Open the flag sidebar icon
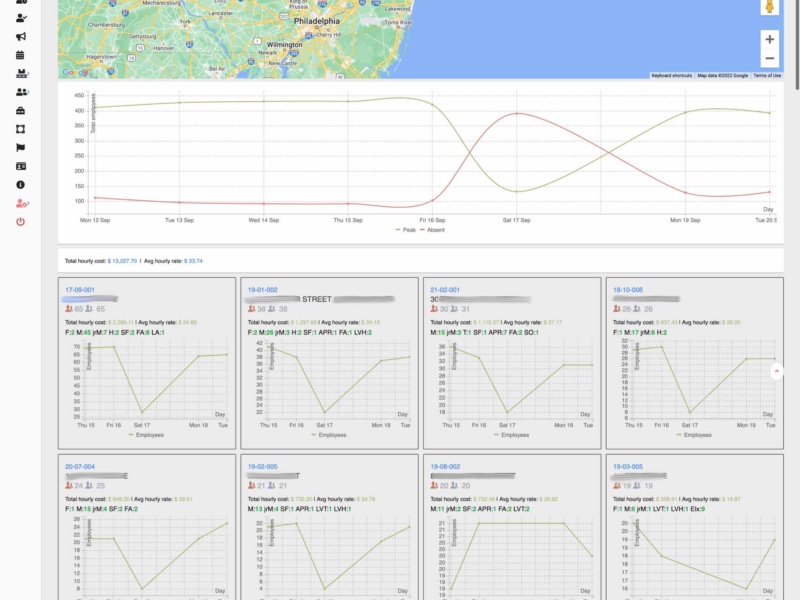The height and width of the screenshot is (600, 800). point(20,147)
